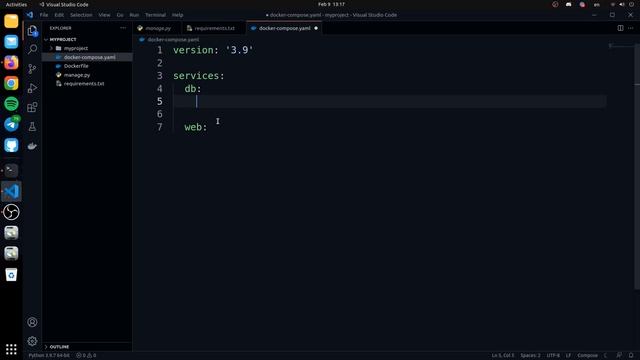Open the Testing flask view
Image resolution: width=640 pixels, height=360 pixels.
[x=32, y=127]
